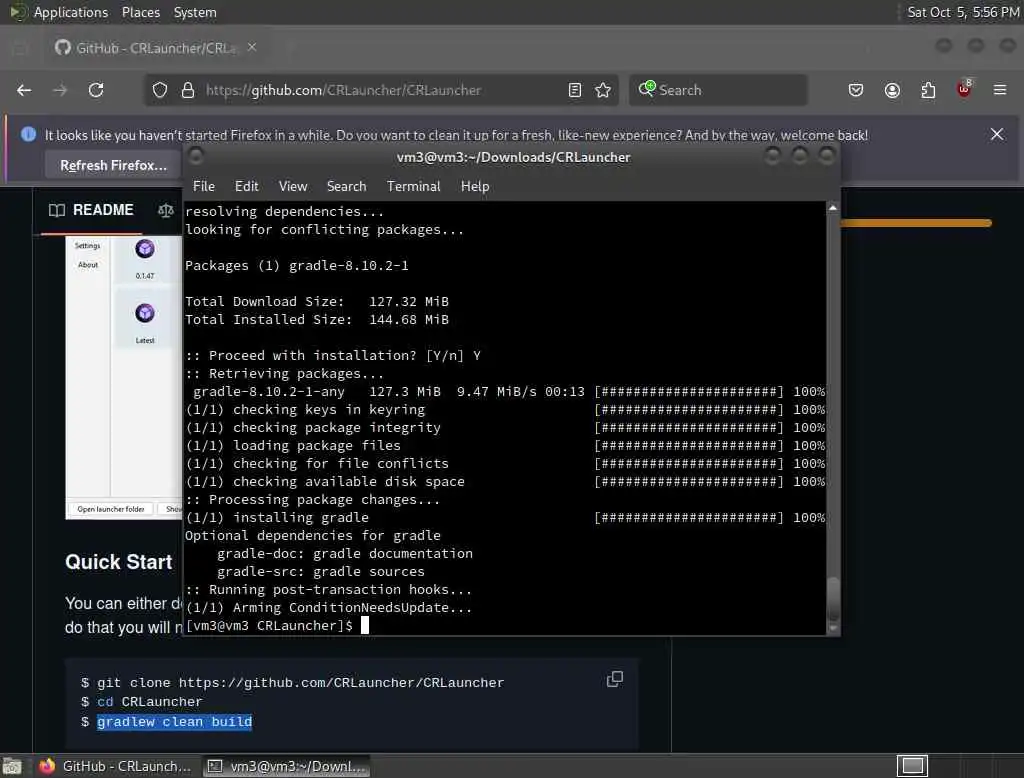Open the Terminal menu
Viewport: 1024px width, 778px height.
[x=413, y=186]
